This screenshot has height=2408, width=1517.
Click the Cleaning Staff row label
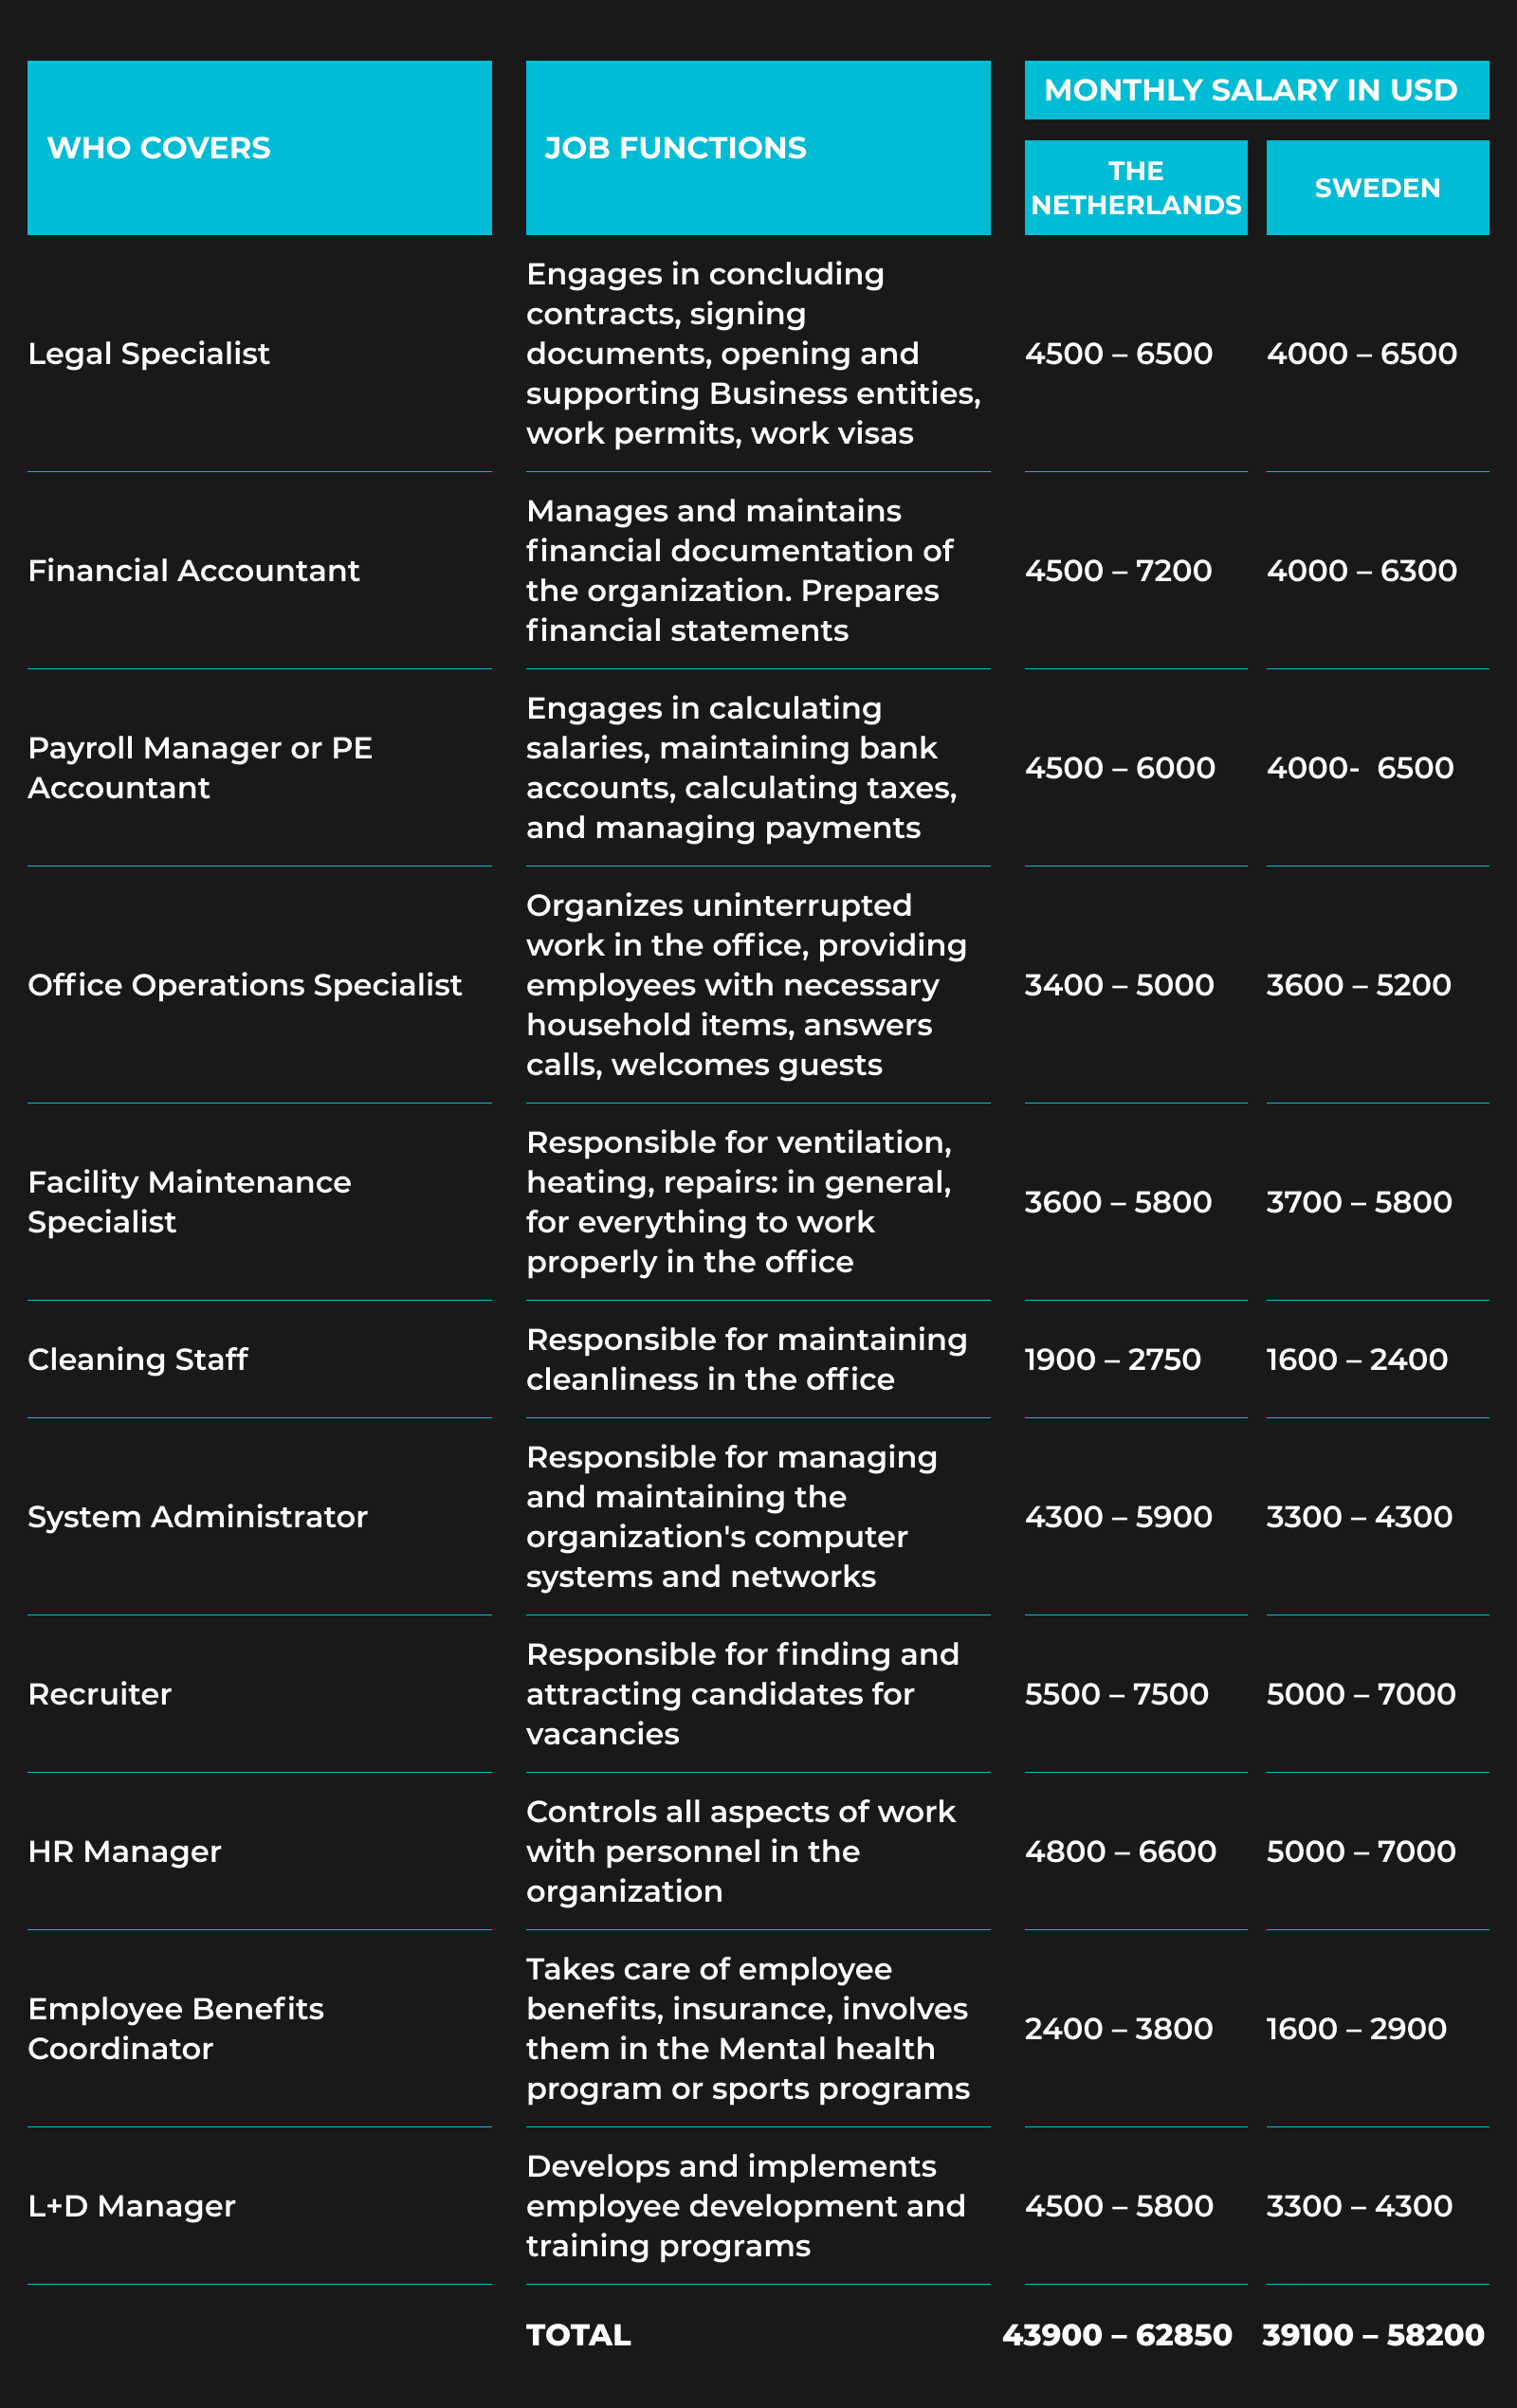click(x=138, y=1359)
